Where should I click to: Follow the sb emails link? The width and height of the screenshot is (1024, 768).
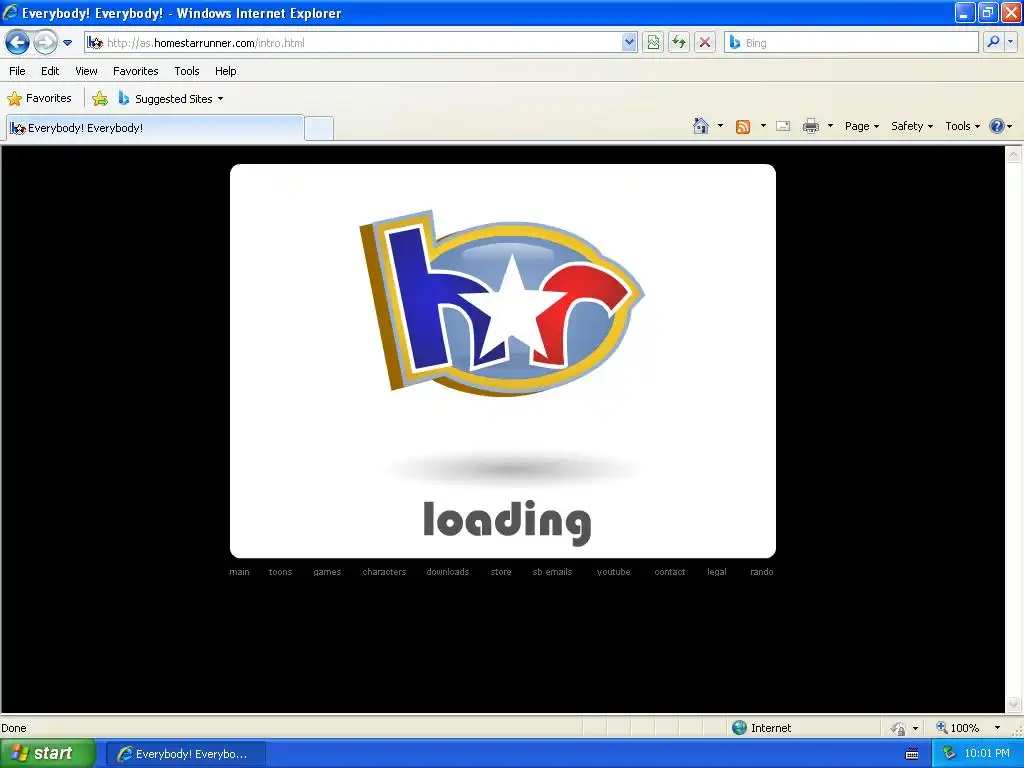pos(552,572)
